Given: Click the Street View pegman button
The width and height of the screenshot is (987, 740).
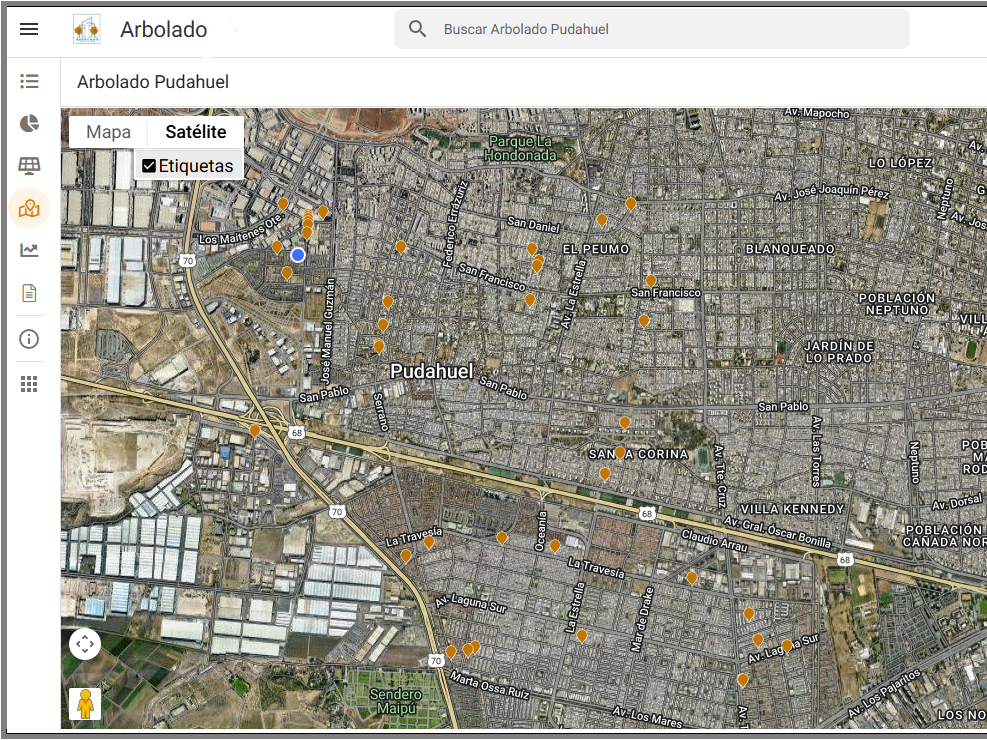Looking at the screenshot, I should pos(85,704).
